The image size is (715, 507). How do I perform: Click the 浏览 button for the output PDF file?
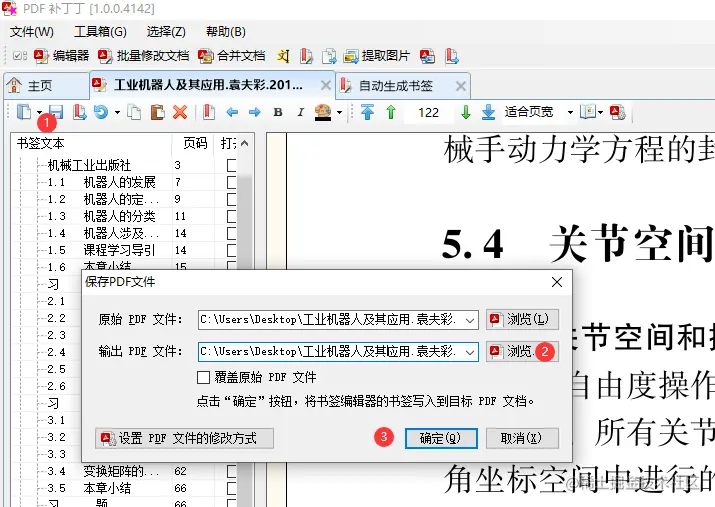522,352
